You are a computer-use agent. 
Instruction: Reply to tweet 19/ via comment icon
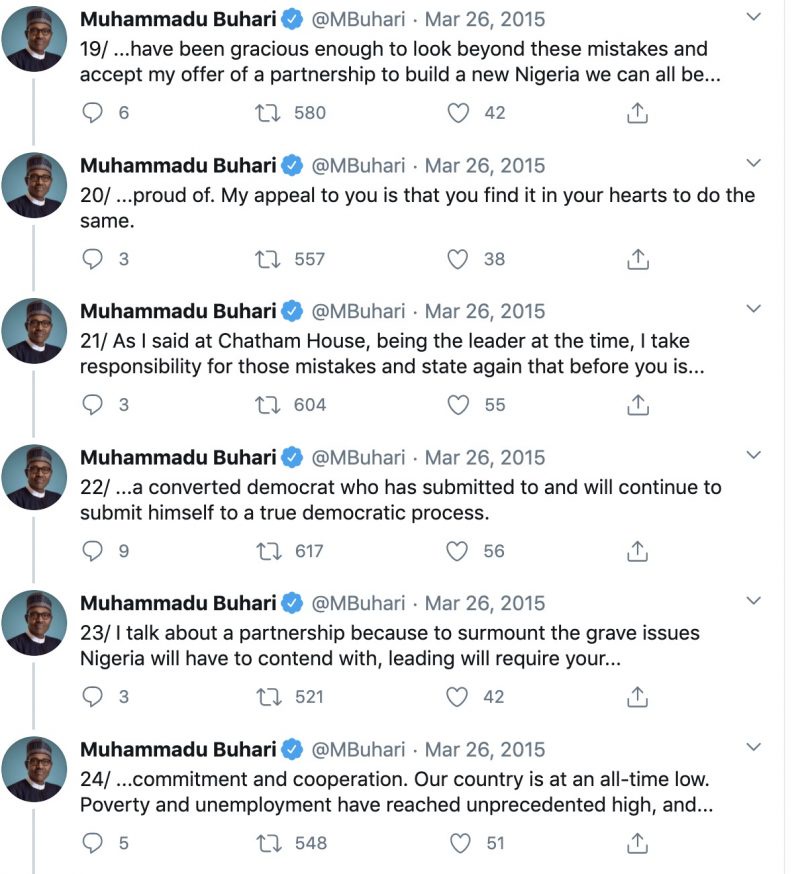[x=93, y=113]
